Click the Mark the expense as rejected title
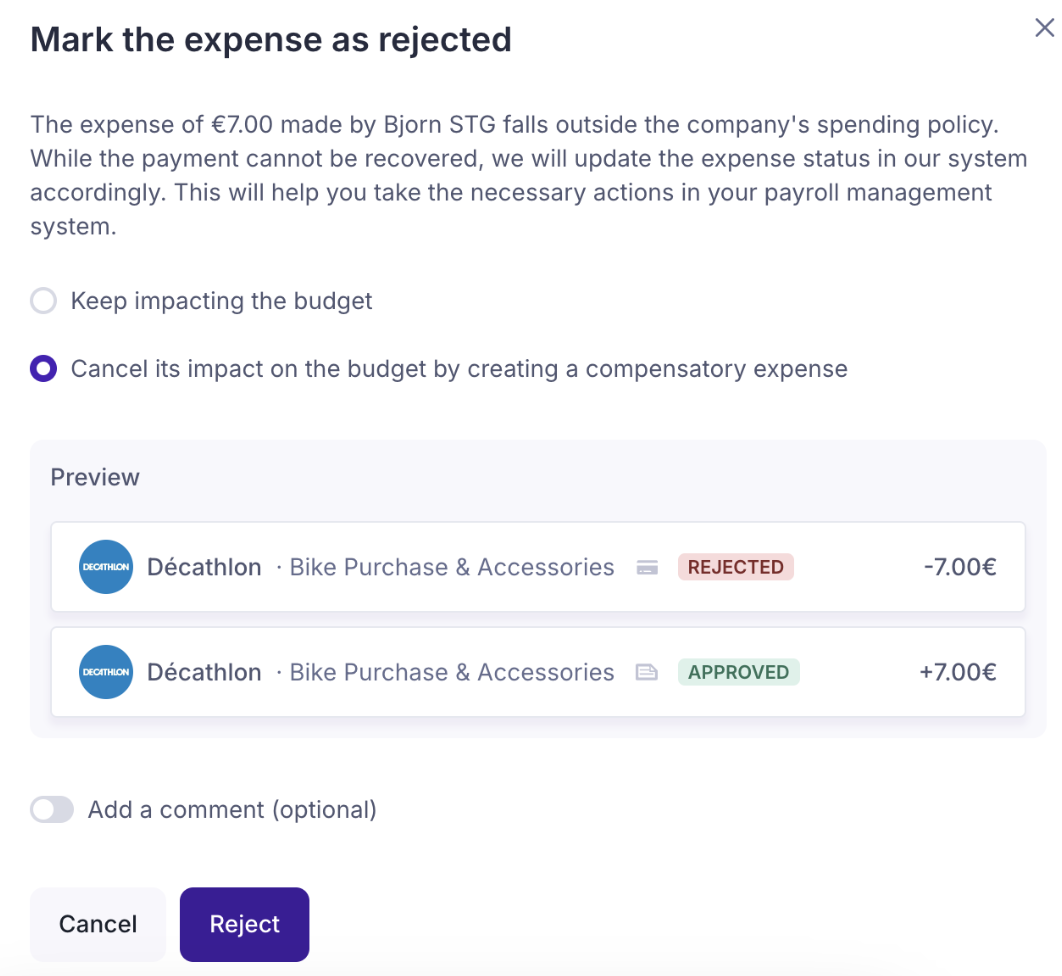Screen dimensions: 1062x976 271,39
